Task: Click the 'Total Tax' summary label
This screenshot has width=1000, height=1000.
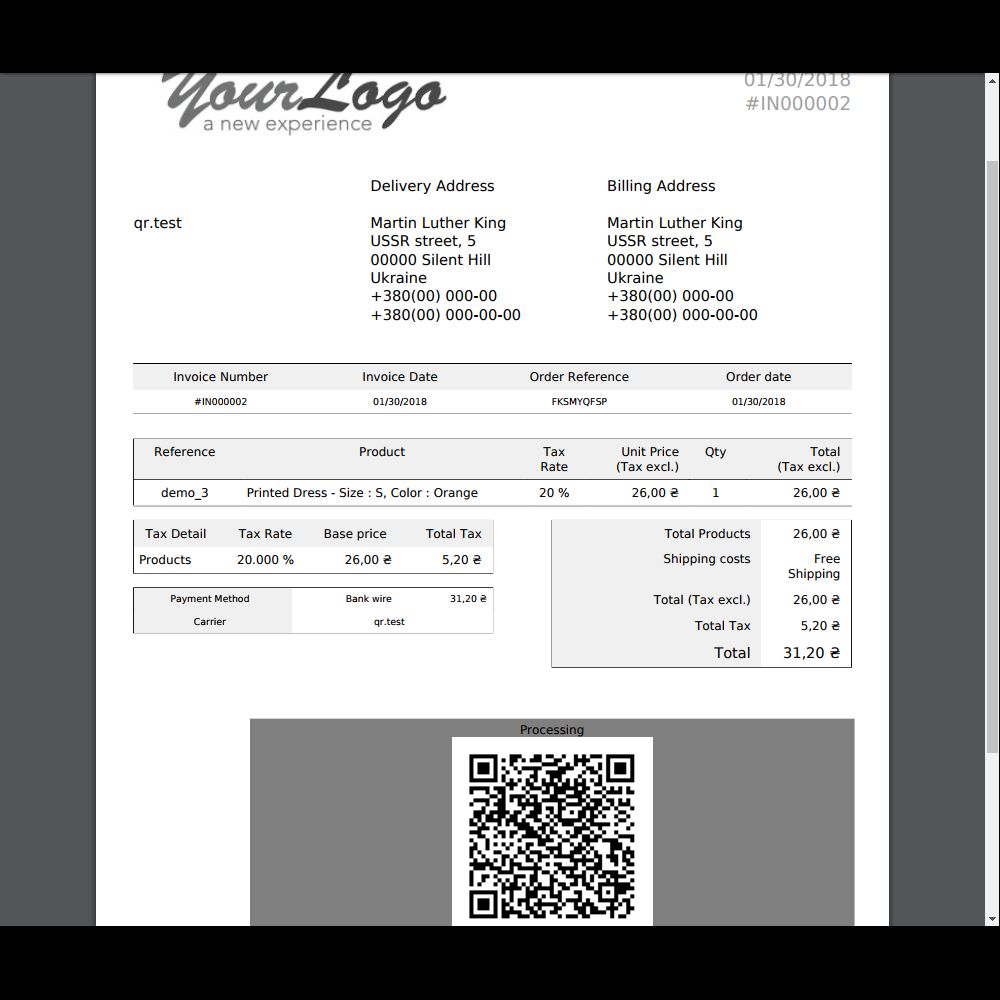Action: tap(723, 626)
